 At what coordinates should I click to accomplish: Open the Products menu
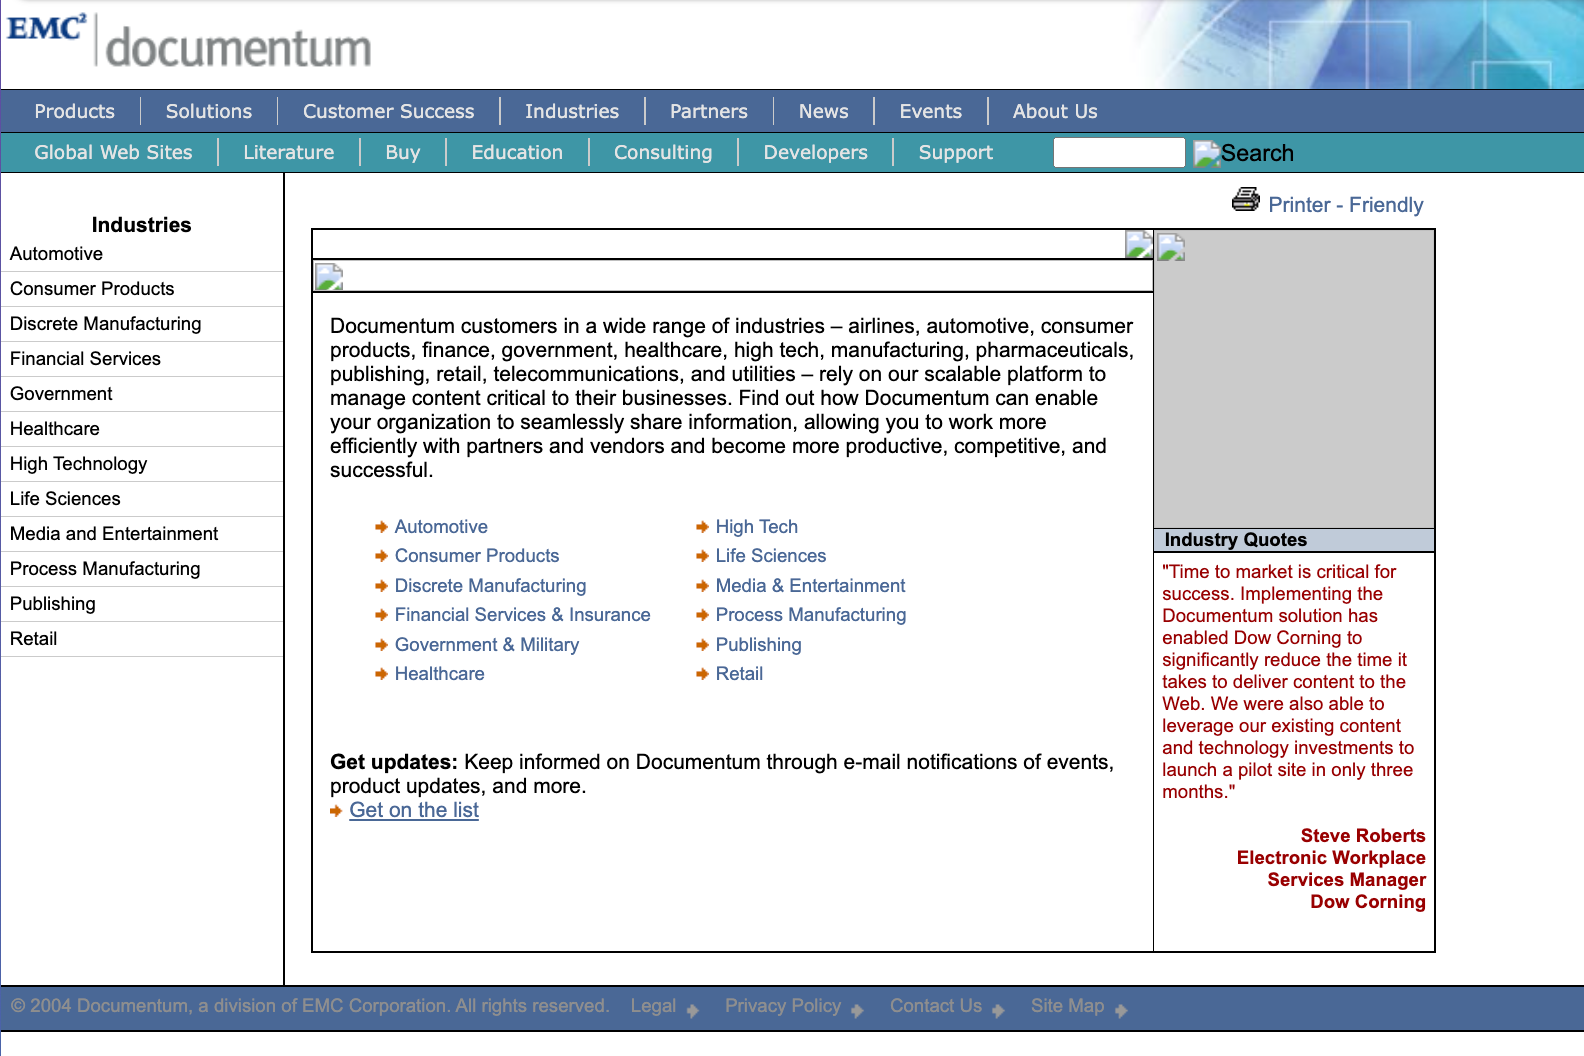coord(74,111)
